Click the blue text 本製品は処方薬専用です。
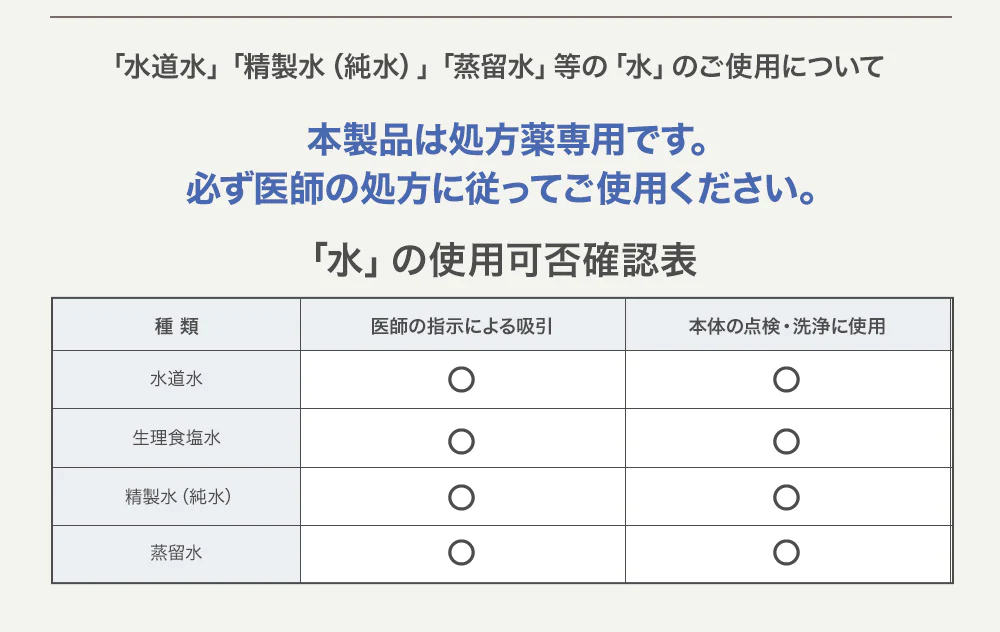 point(508,140)
